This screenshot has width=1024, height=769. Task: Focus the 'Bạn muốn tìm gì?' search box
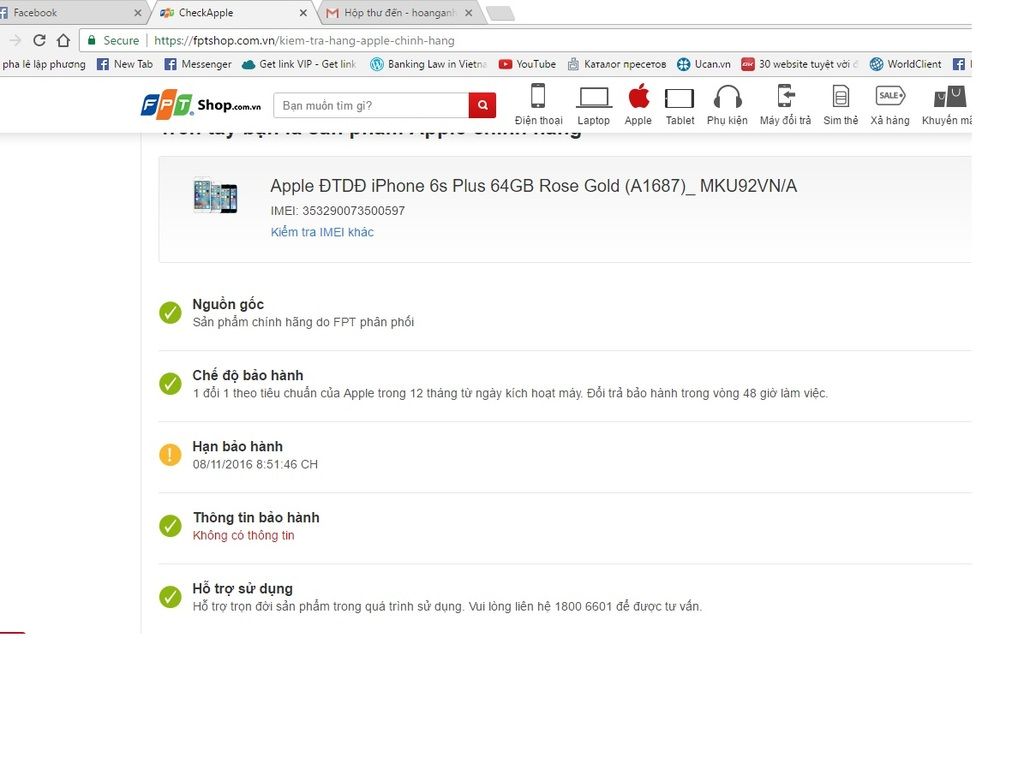coord(371,105)
